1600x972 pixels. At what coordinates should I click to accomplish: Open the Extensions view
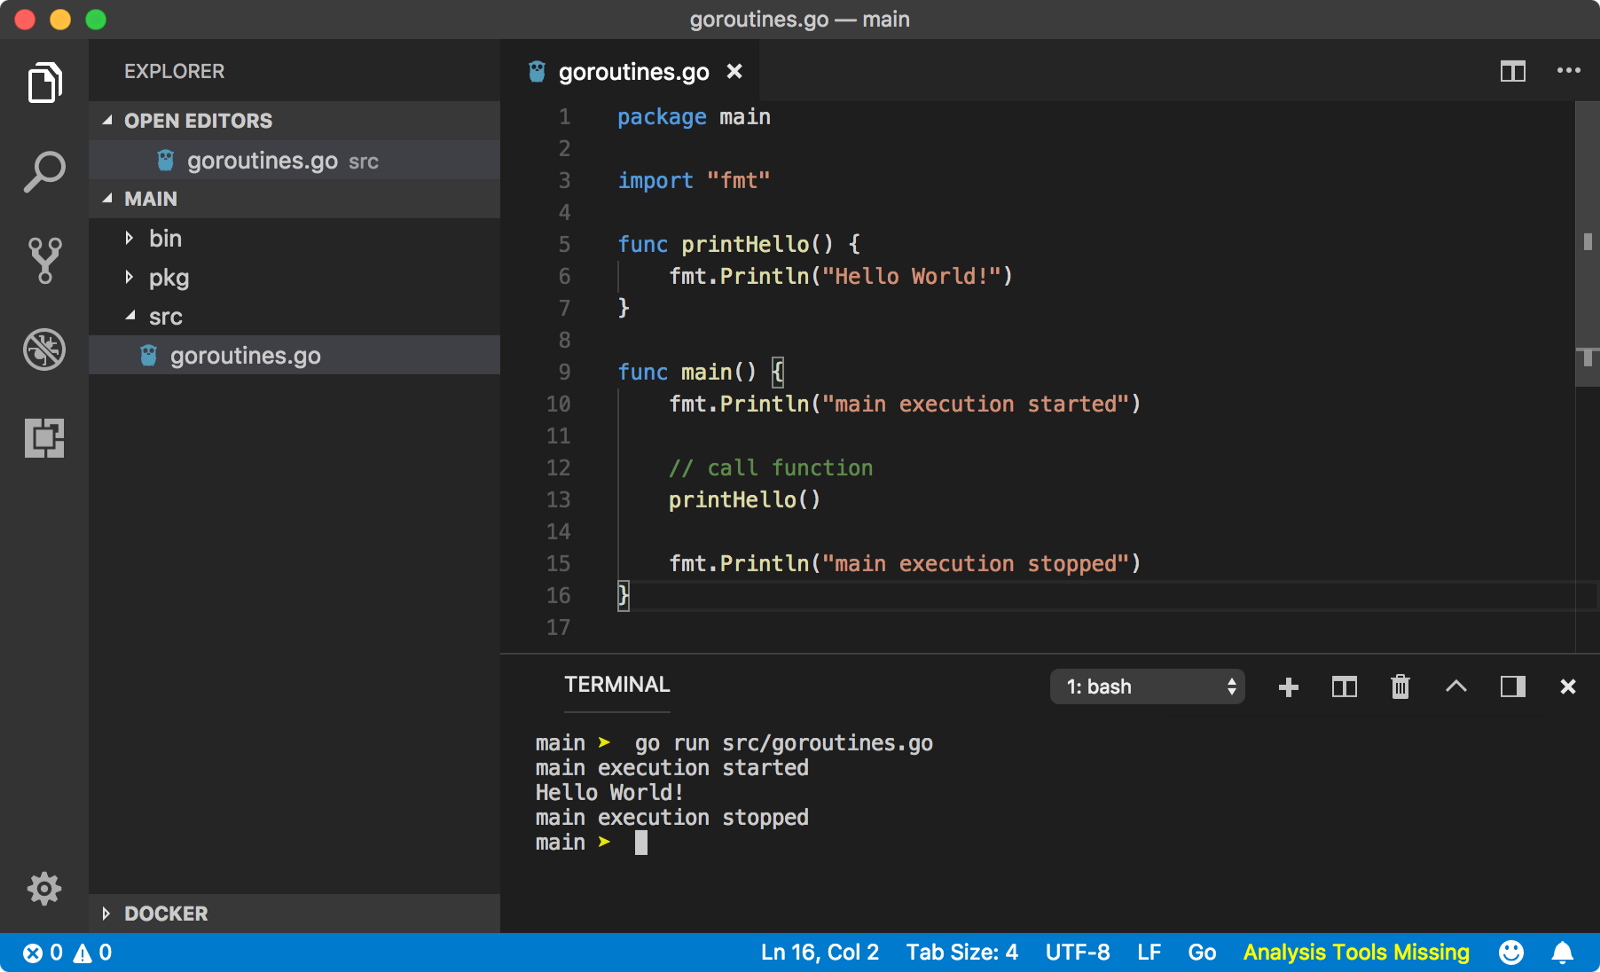[x=45, y=438]
